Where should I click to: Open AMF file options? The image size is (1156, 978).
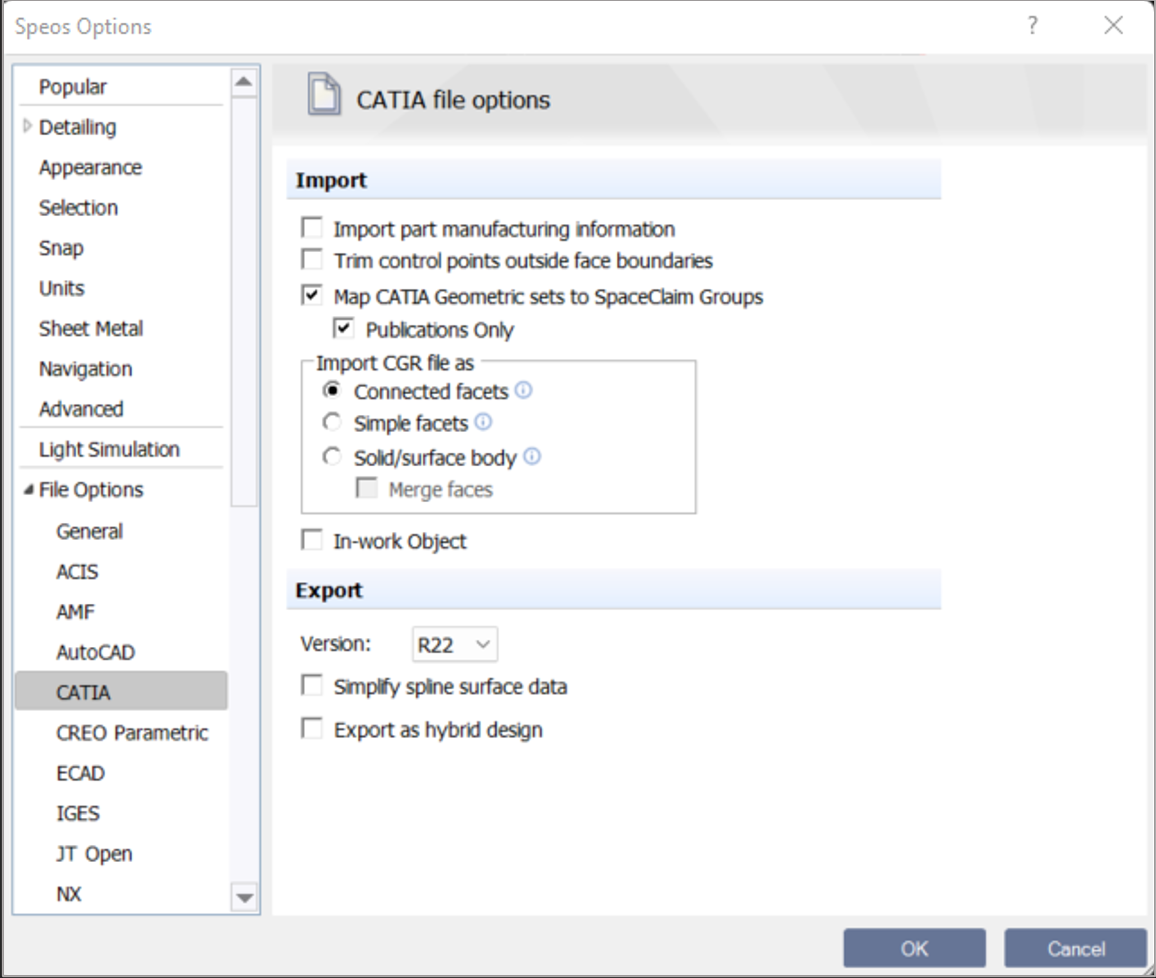tap(75, 612)
